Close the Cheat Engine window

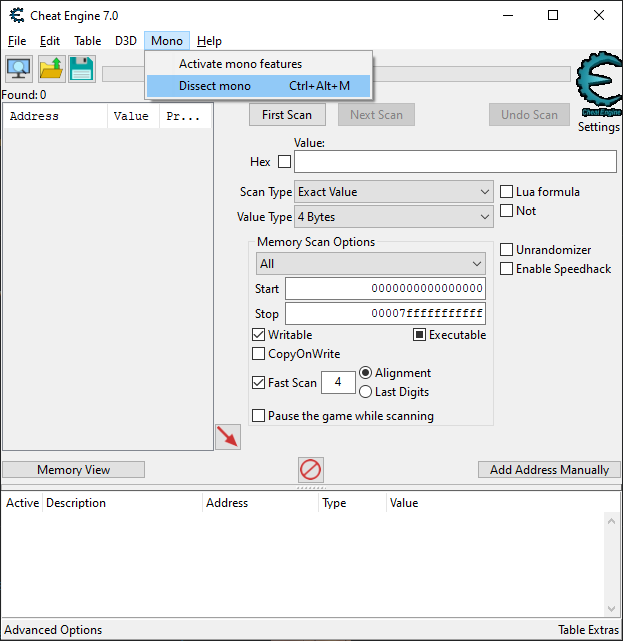click(599, 16)
